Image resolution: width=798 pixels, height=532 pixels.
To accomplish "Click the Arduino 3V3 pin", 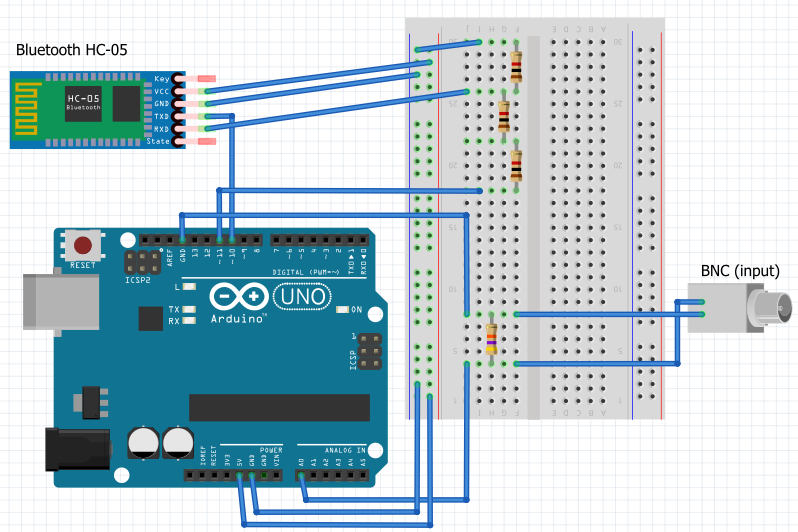I will 227,475.
